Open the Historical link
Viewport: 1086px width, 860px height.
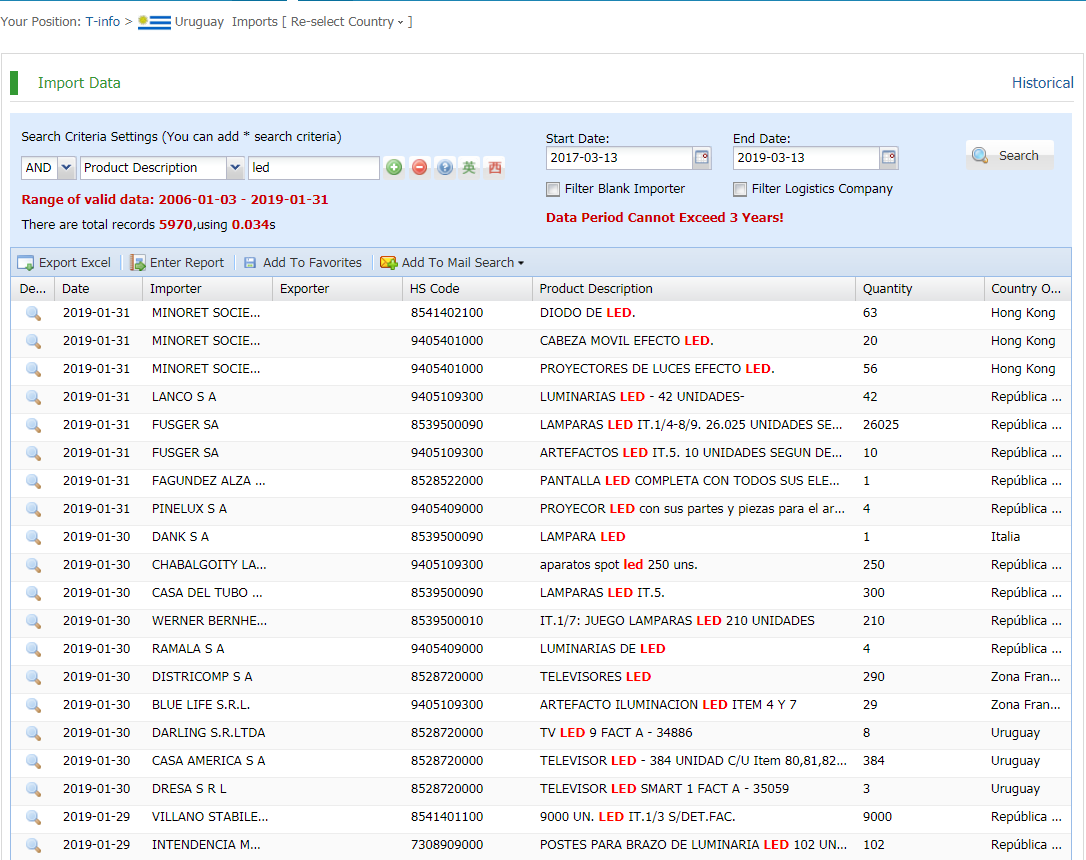pos(1042,83)
